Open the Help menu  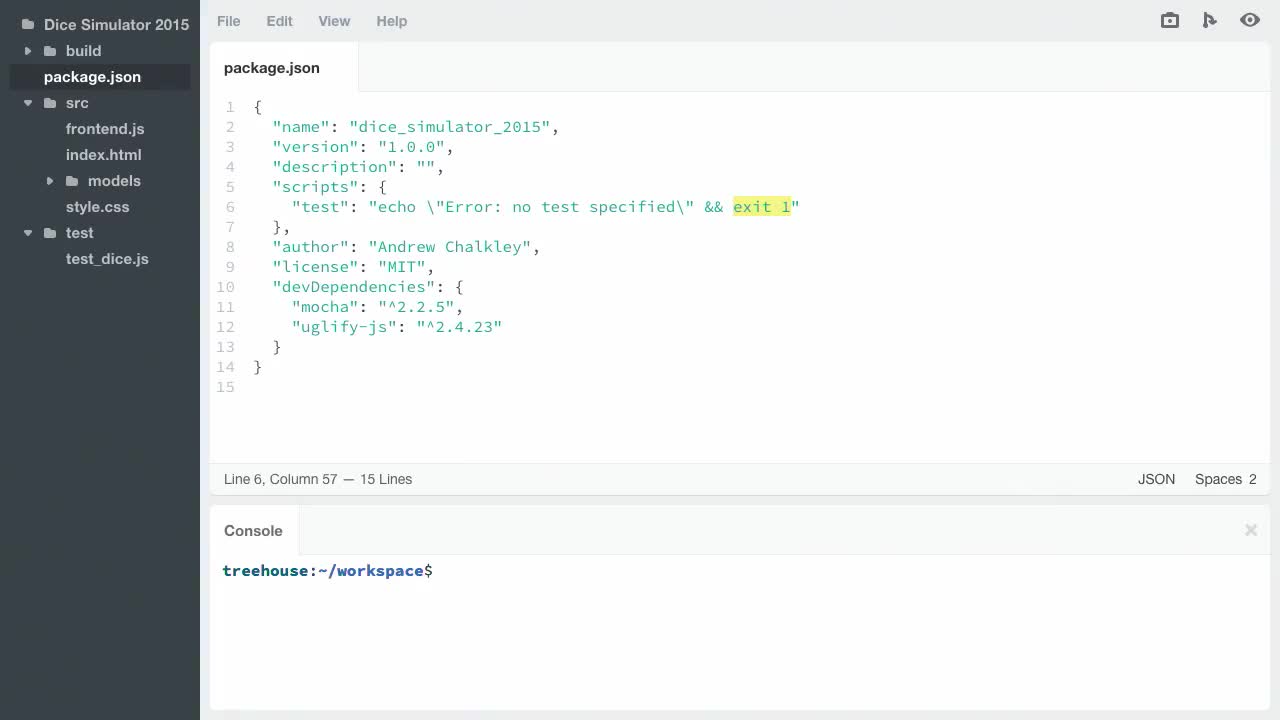coord(392,21)
